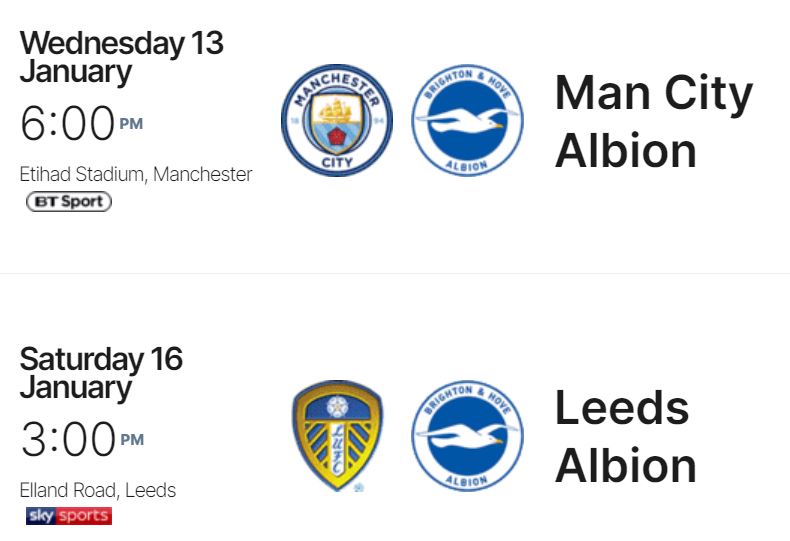Click the ship emblem inside City crest

[x=335, y=111]
